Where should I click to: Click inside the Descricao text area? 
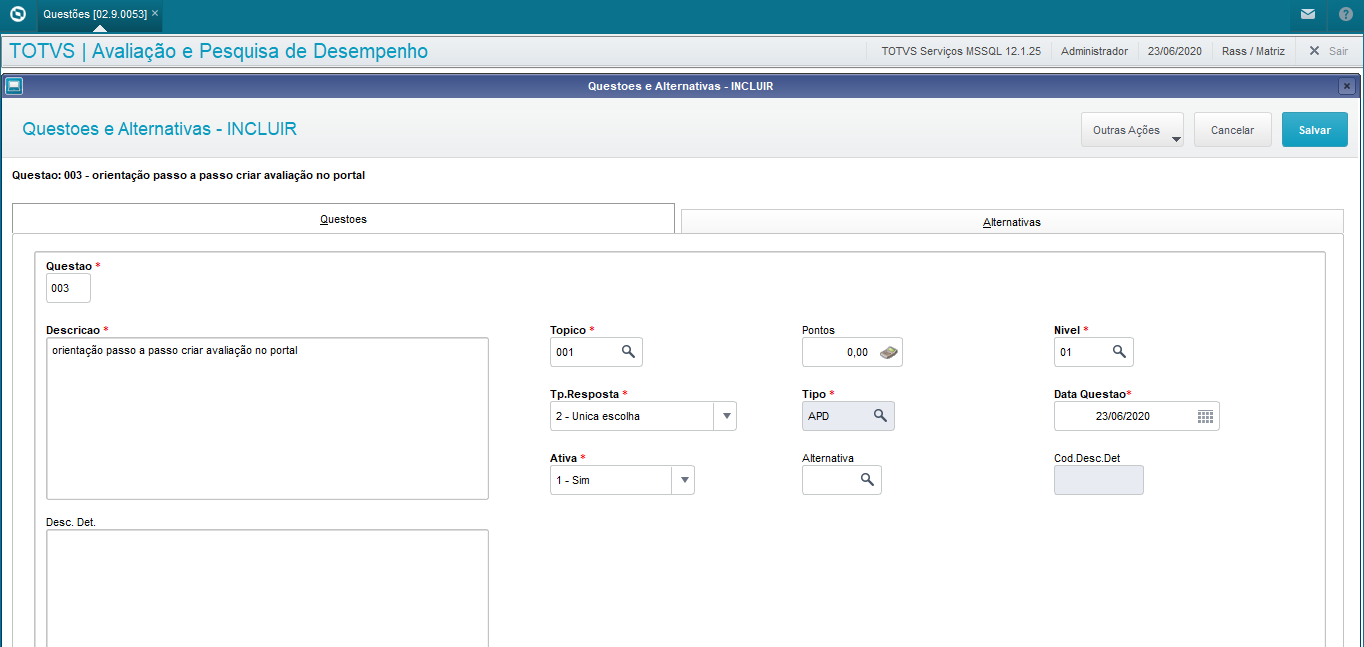tap(267, 418)
